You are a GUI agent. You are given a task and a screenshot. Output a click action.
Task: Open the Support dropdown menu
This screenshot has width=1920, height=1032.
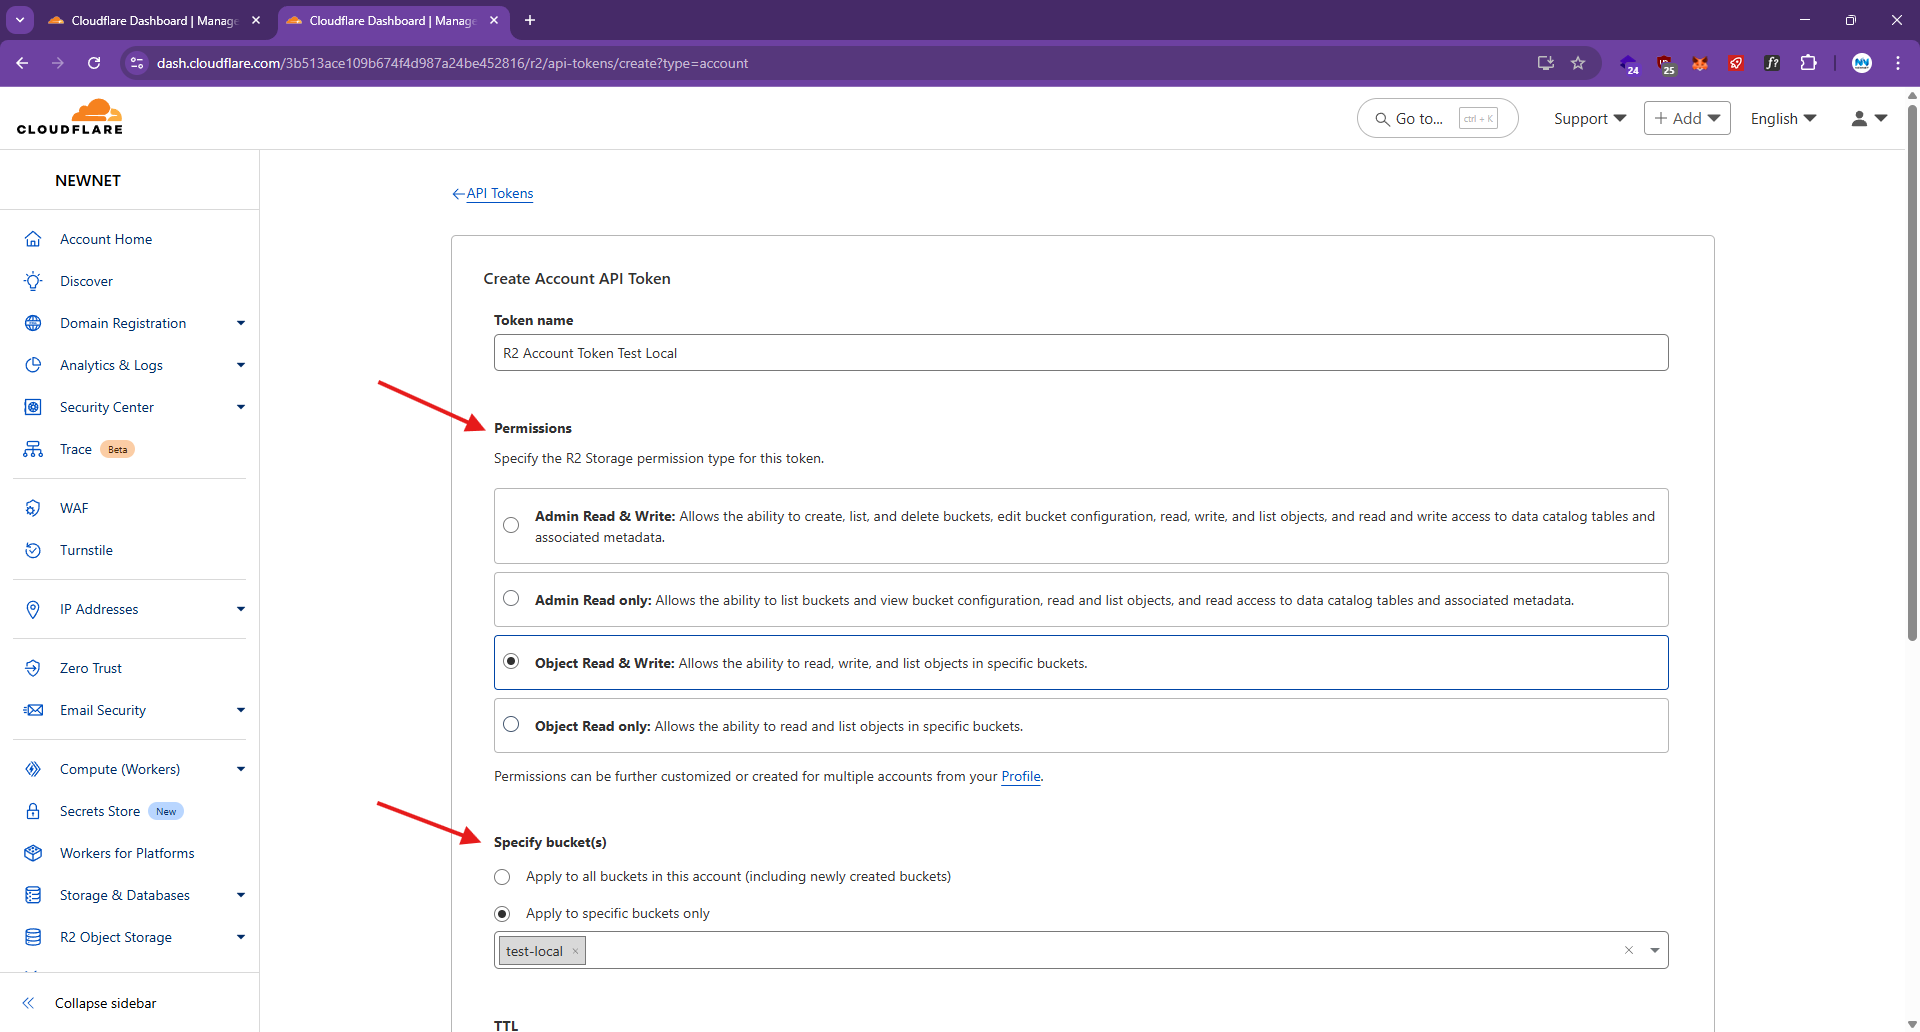tap(1590, 118)
